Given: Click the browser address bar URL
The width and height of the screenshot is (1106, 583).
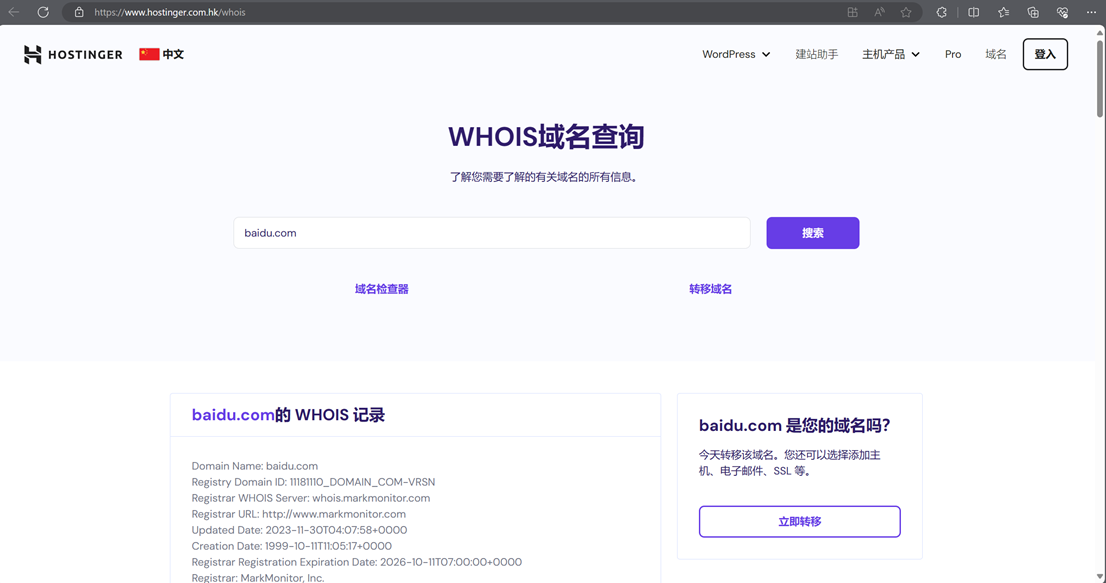Looking at the screenshot, I should click(170, 12).
